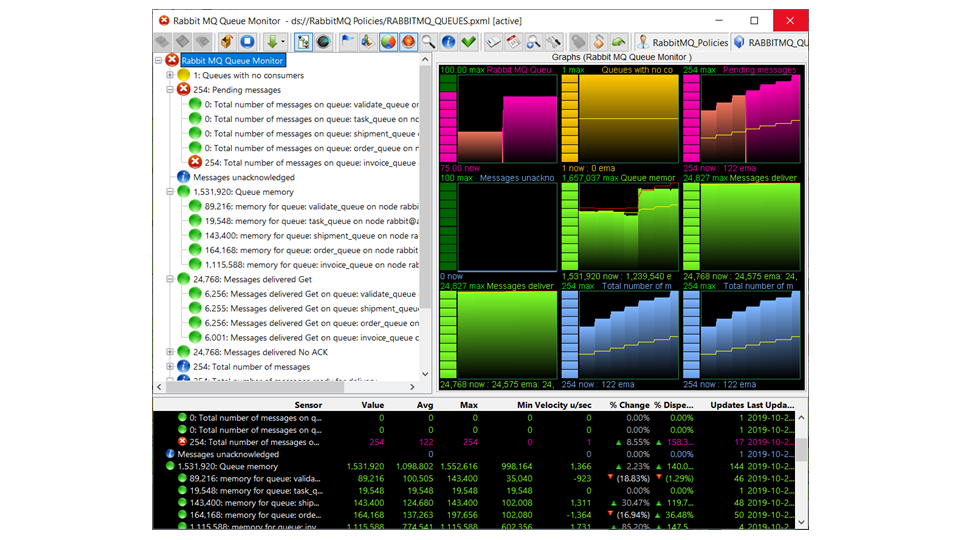Select 6,255 Messages delivered Get shipment_queue row
Image resolution: width=960 pixels, height=540 pixels.
click(x=312, y=309)
